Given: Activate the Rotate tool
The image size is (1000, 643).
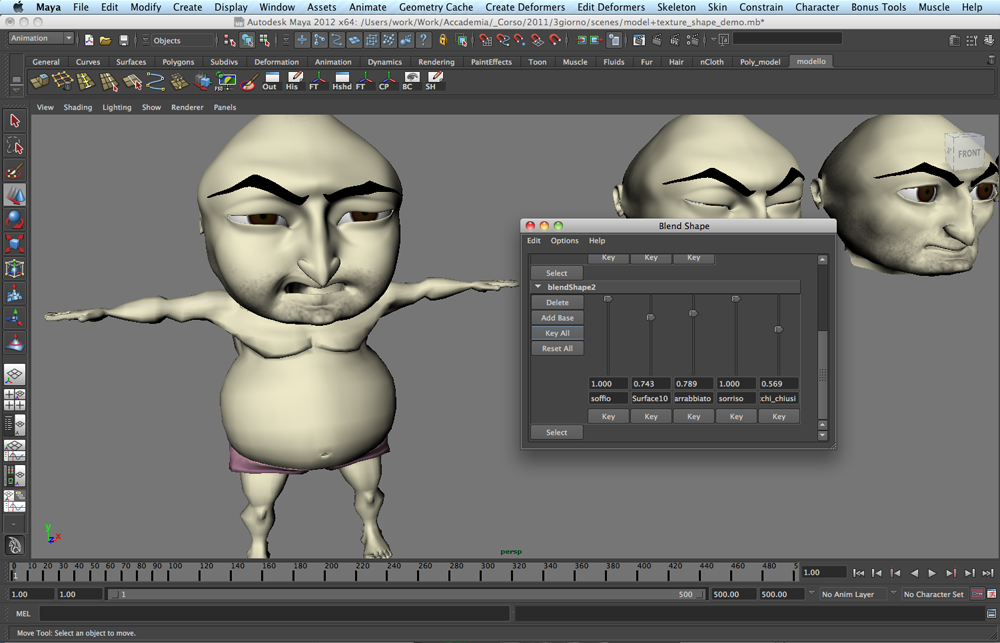Looking at the screenshot, I should (14, 220).
